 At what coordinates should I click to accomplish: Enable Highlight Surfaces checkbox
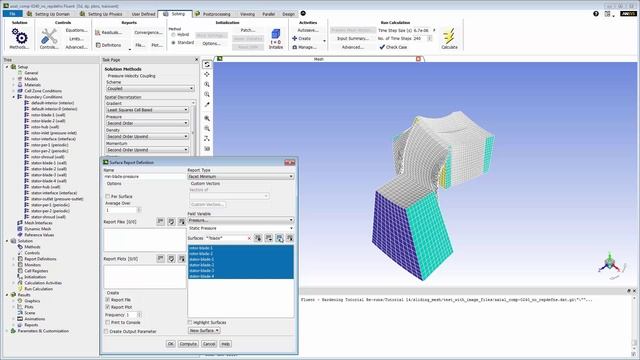190,322
